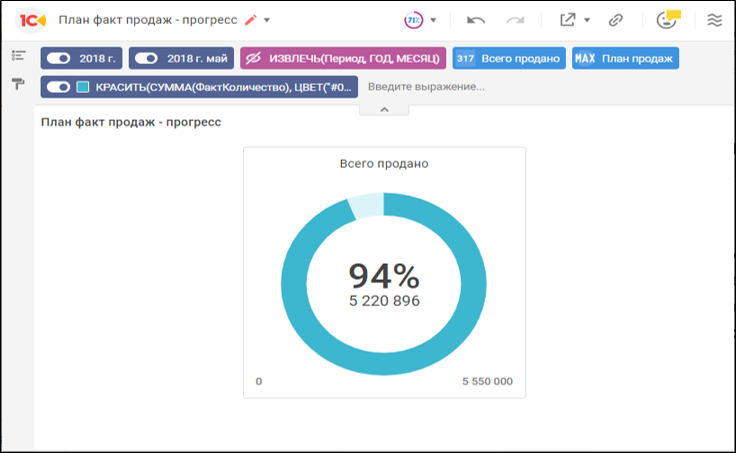Click the report title План факт продаж in header
736x453 pixels.
[x=148, y=20]
